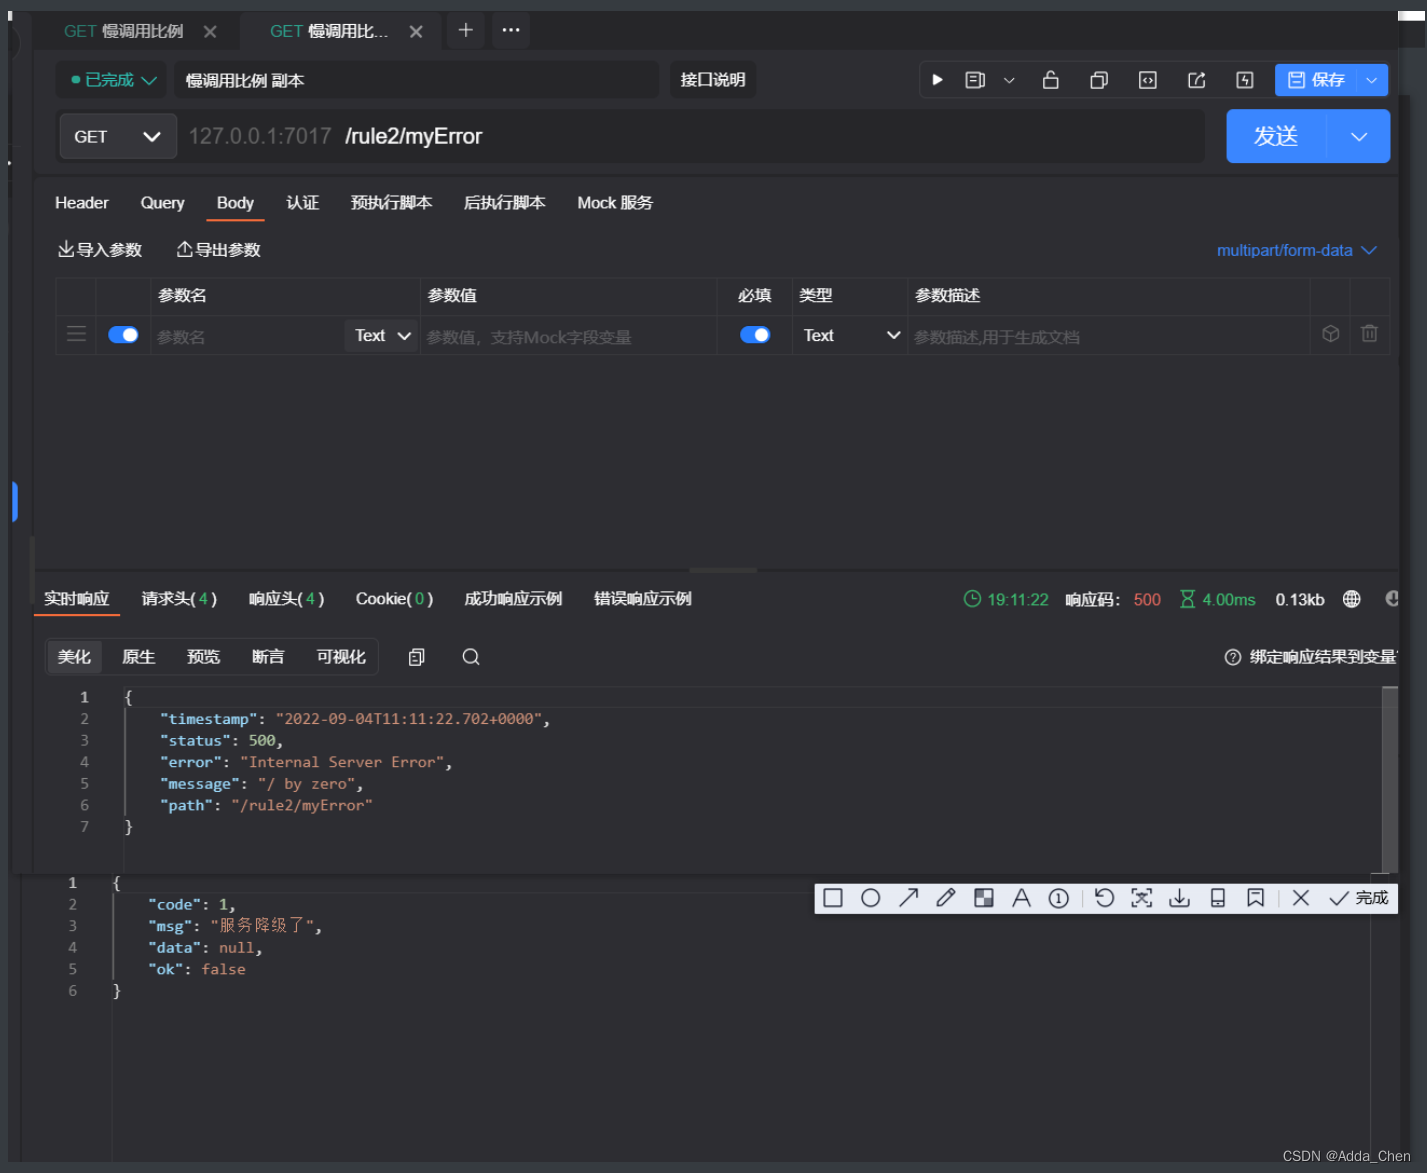Click the request URL input field
The height and width of the screenshot is (1173, 1427).
692,137
